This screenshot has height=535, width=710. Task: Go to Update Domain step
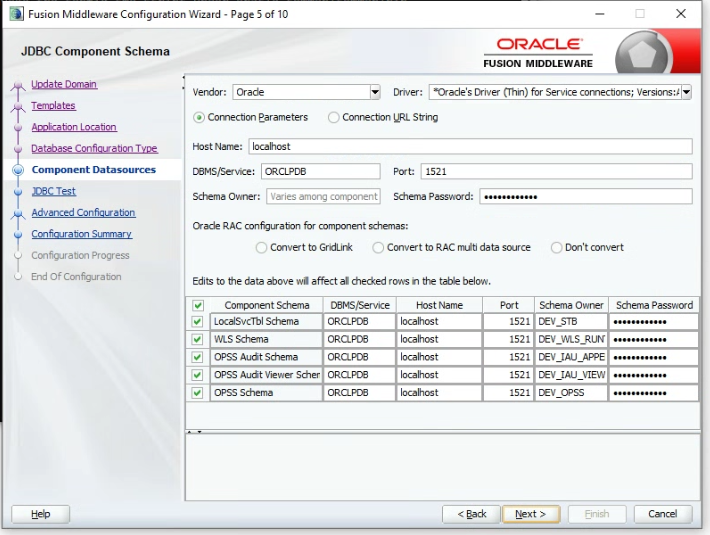pyautogui.click(x=64, y=84)
